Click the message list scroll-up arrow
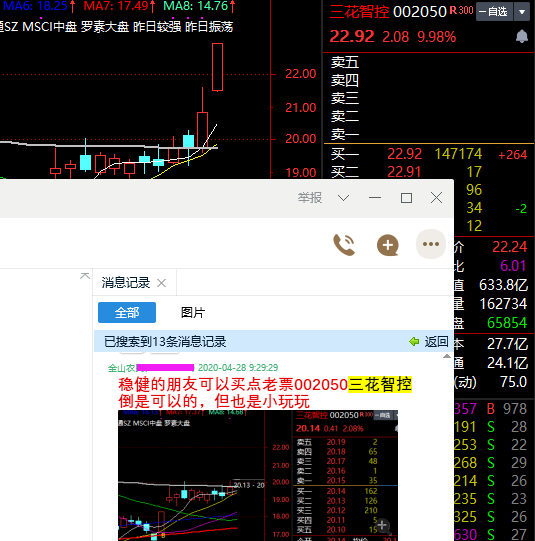This screenshot has height=541, width=535. click(447, 356)
